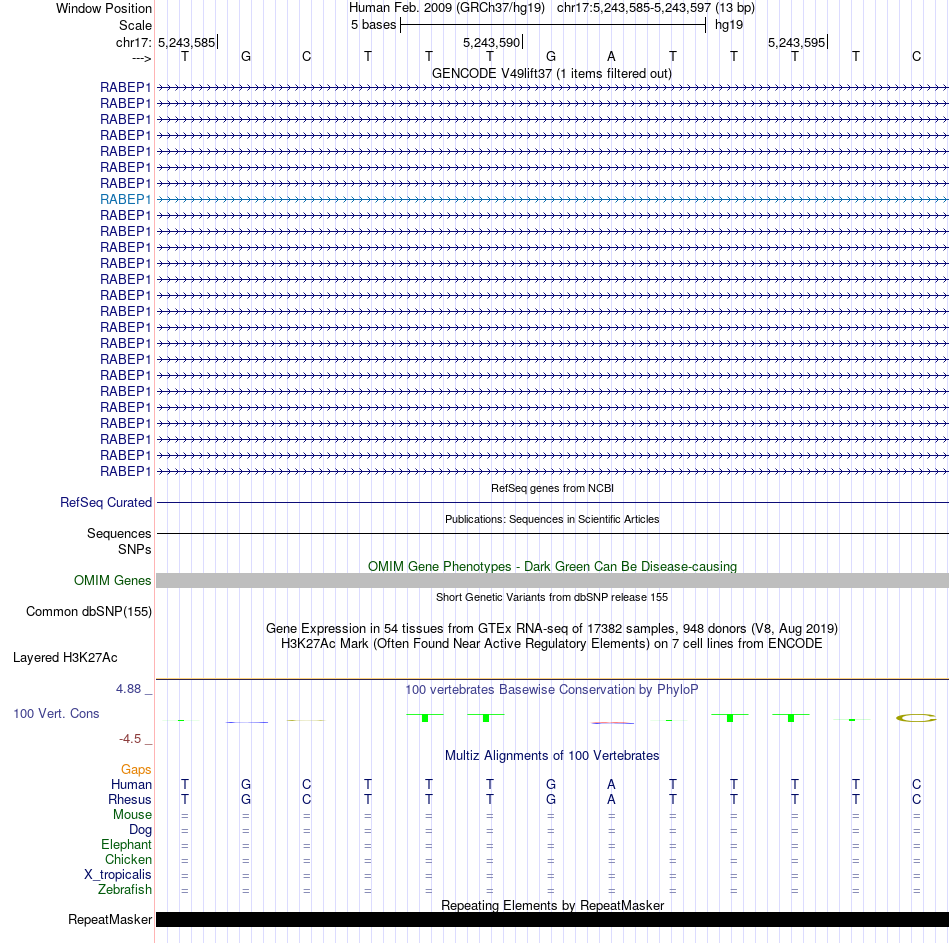Click the SNPs label under Sequences

pos(135,549)
